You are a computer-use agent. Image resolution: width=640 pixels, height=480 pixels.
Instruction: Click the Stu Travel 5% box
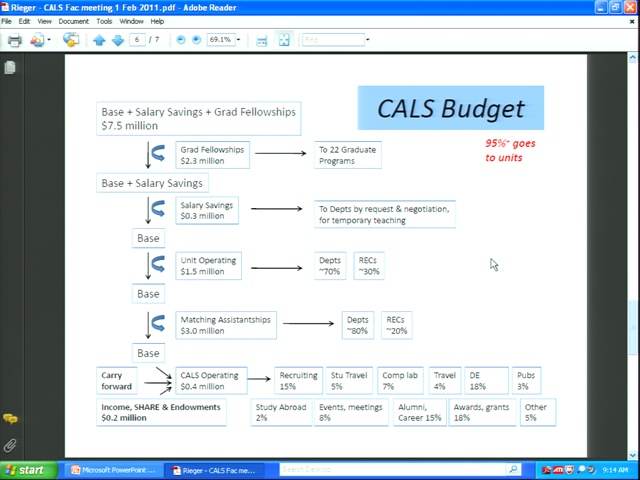[349, 381]
